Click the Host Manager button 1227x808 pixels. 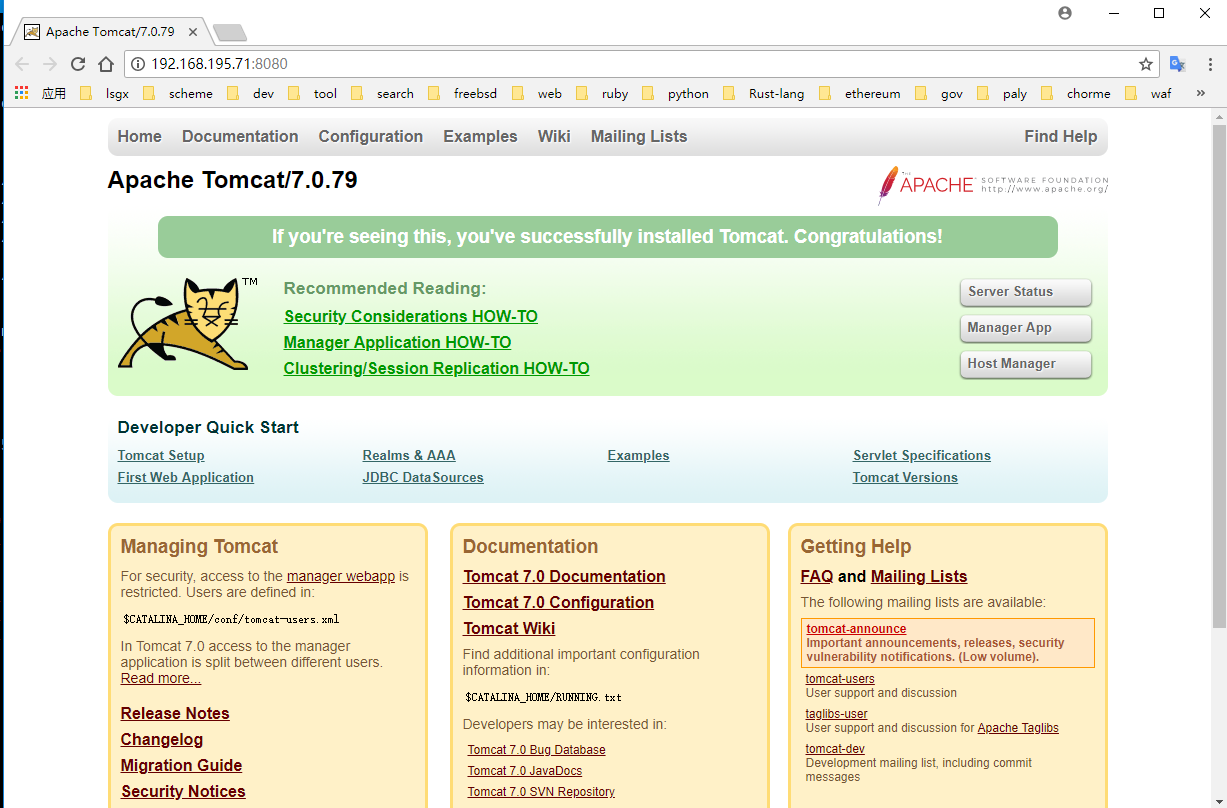tap(1025, 364)
